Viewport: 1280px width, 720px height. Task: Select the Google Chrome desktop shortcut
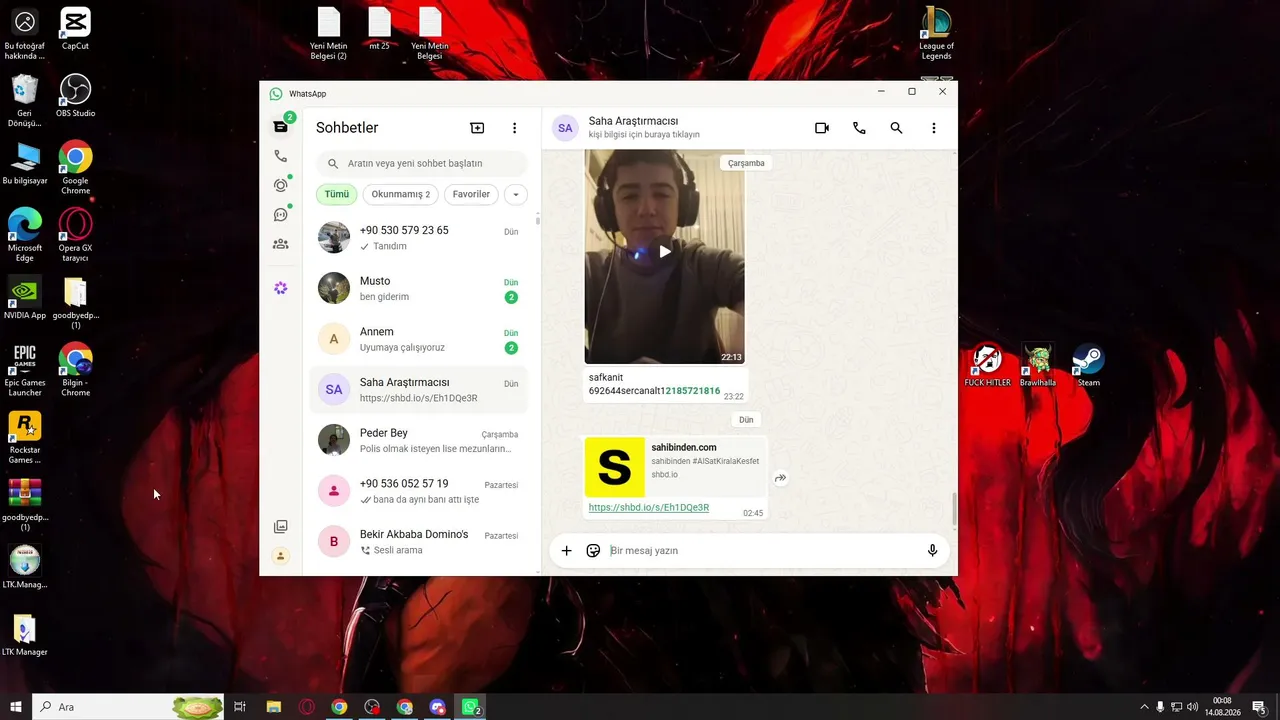[75, 168]
